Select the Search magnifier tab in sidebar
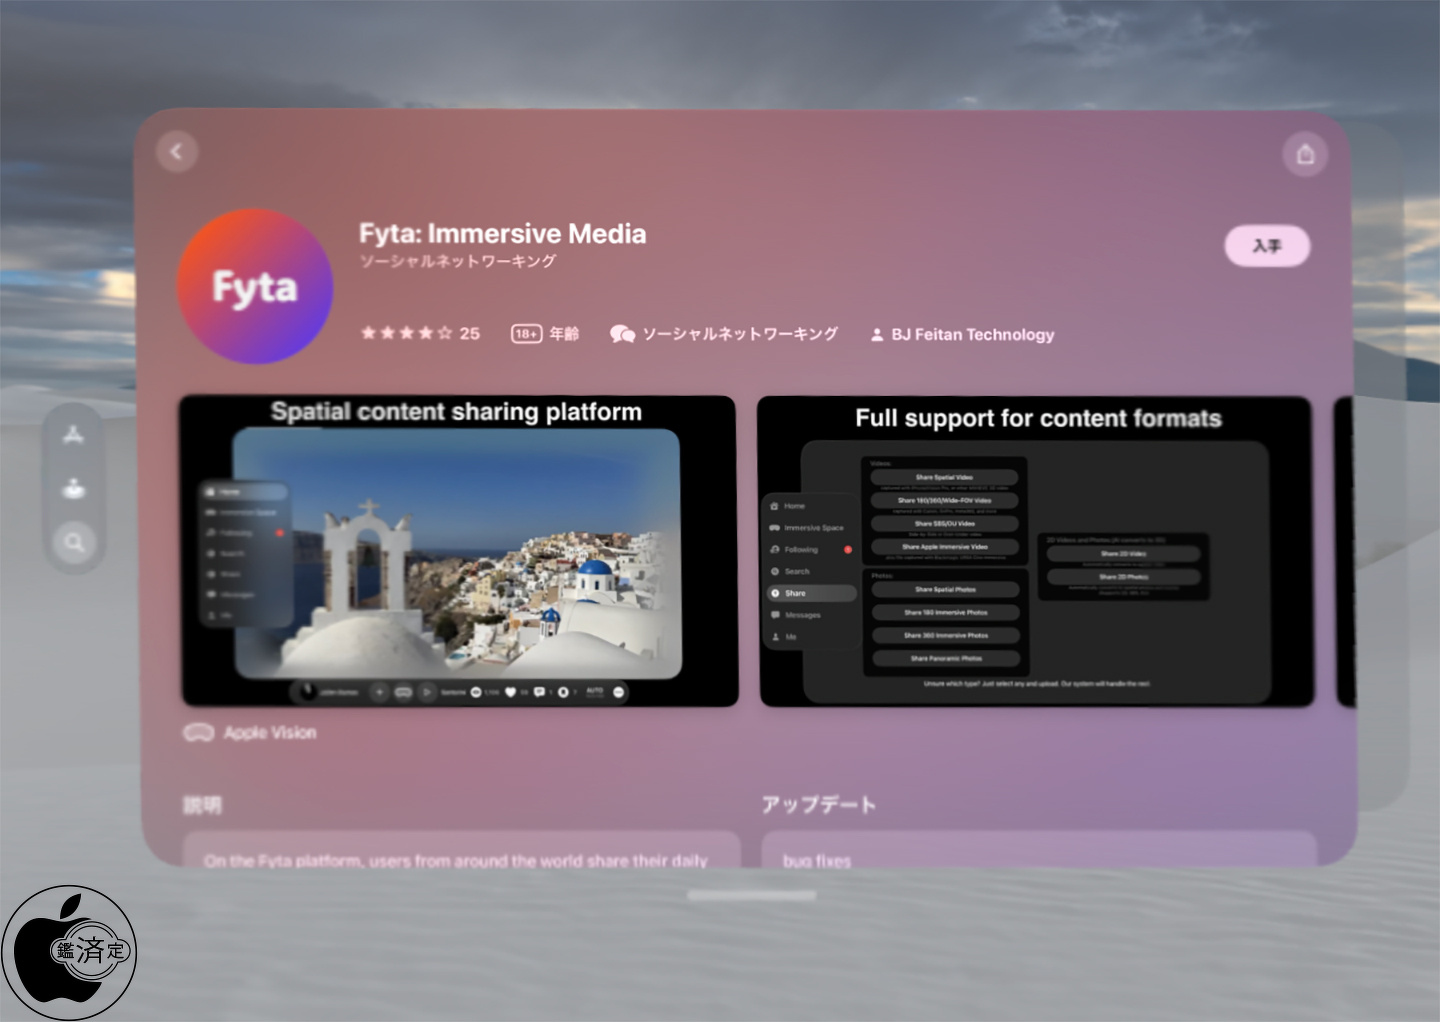Image resolution: width=1440 pixels, height=1022 pixels. (x=73, y=543)
